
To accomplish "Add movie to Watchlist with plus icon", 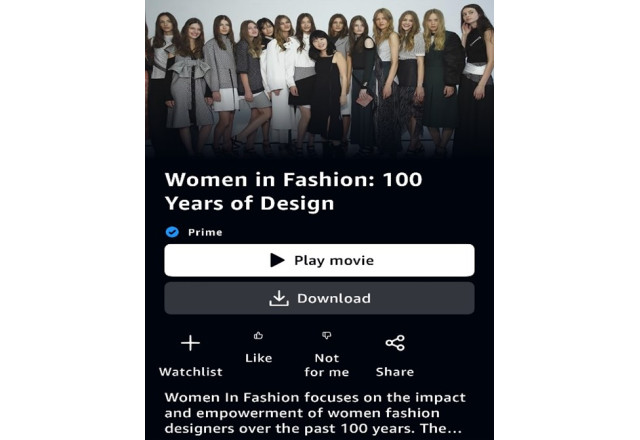I will point(190,343).
